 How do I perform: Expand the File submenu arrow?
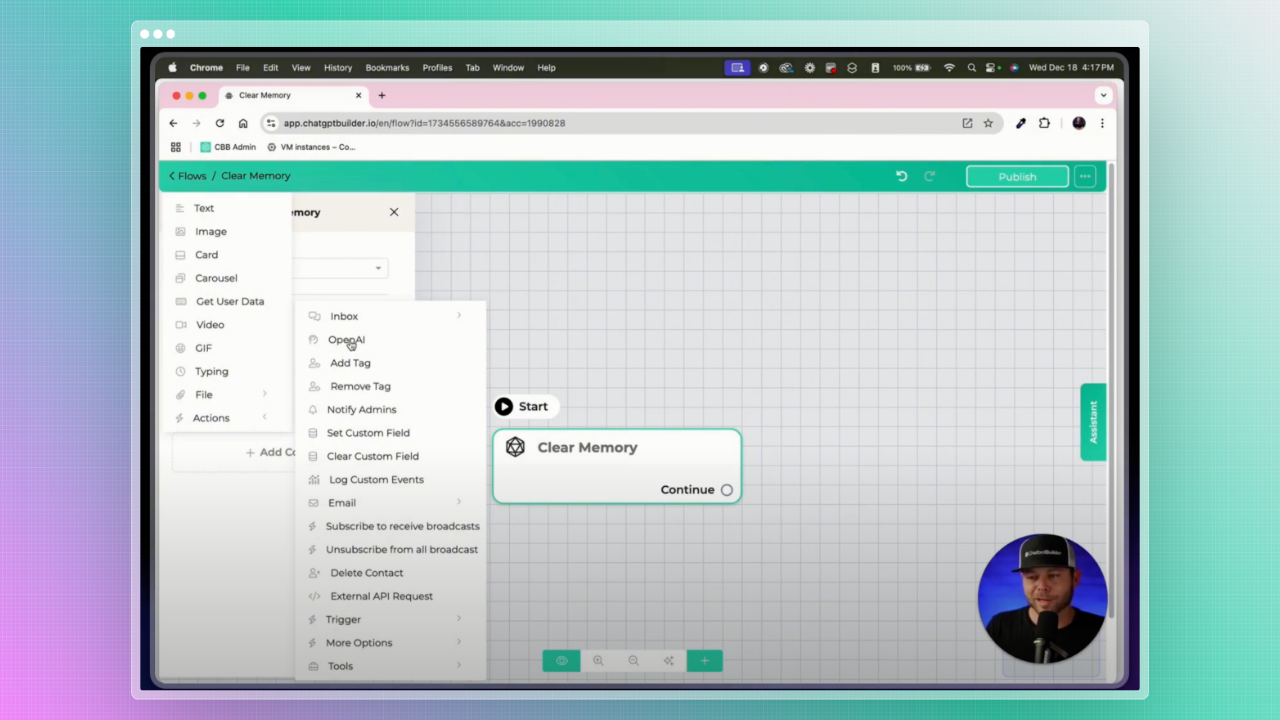pyautogui.click(x=265, y=394)
